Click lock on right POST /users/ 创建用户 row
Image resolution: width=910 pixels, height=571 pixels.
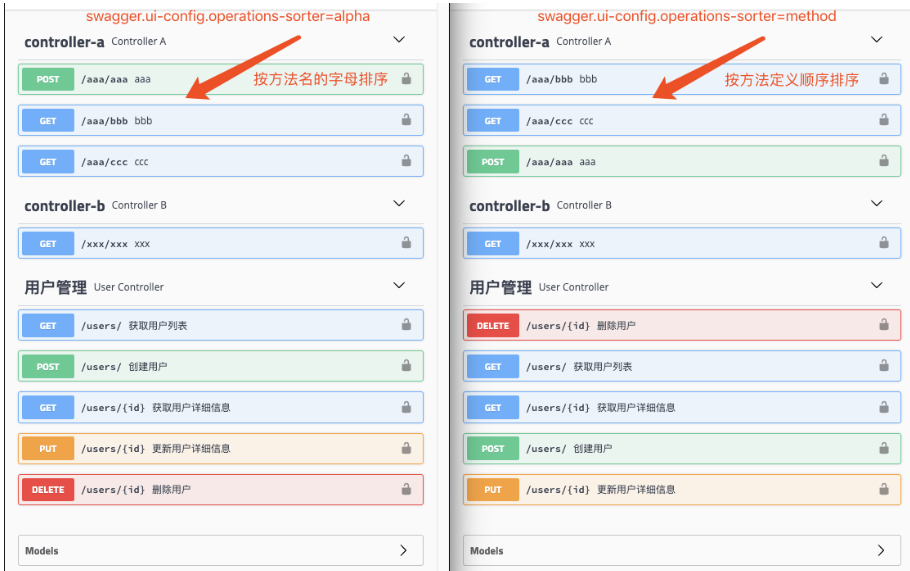tap(884, 448)
